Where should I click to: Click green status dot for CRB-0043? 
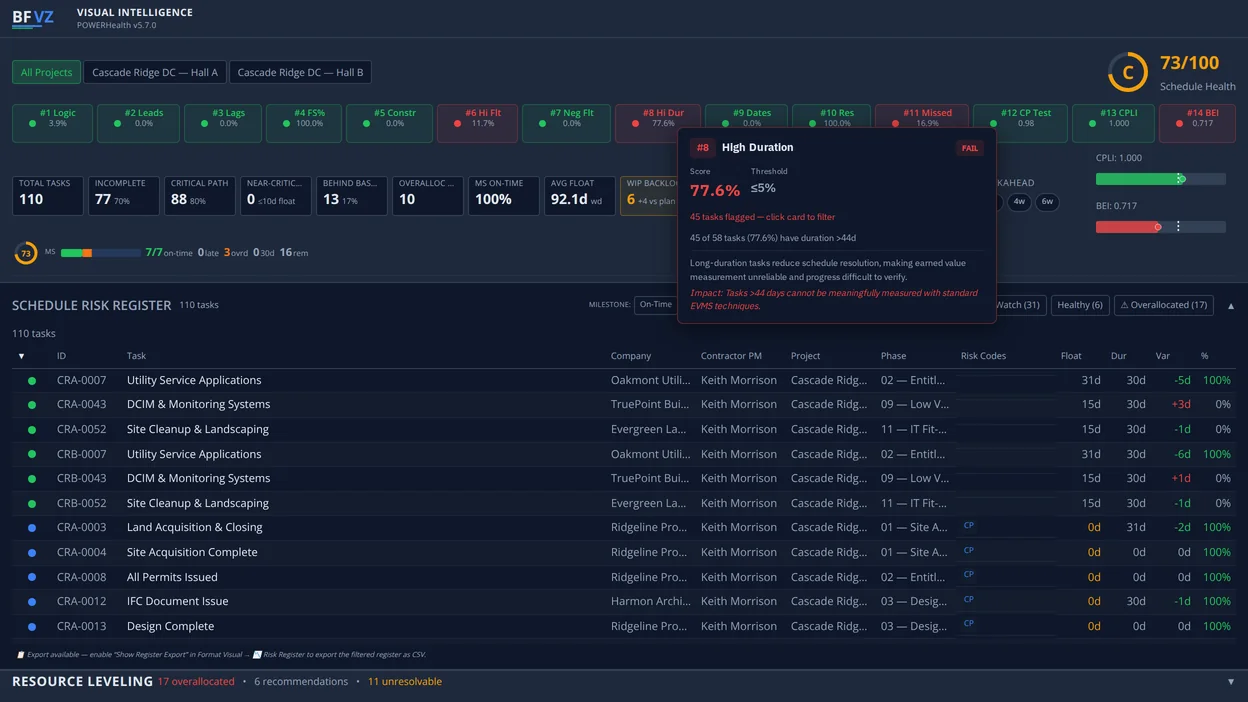32,479
